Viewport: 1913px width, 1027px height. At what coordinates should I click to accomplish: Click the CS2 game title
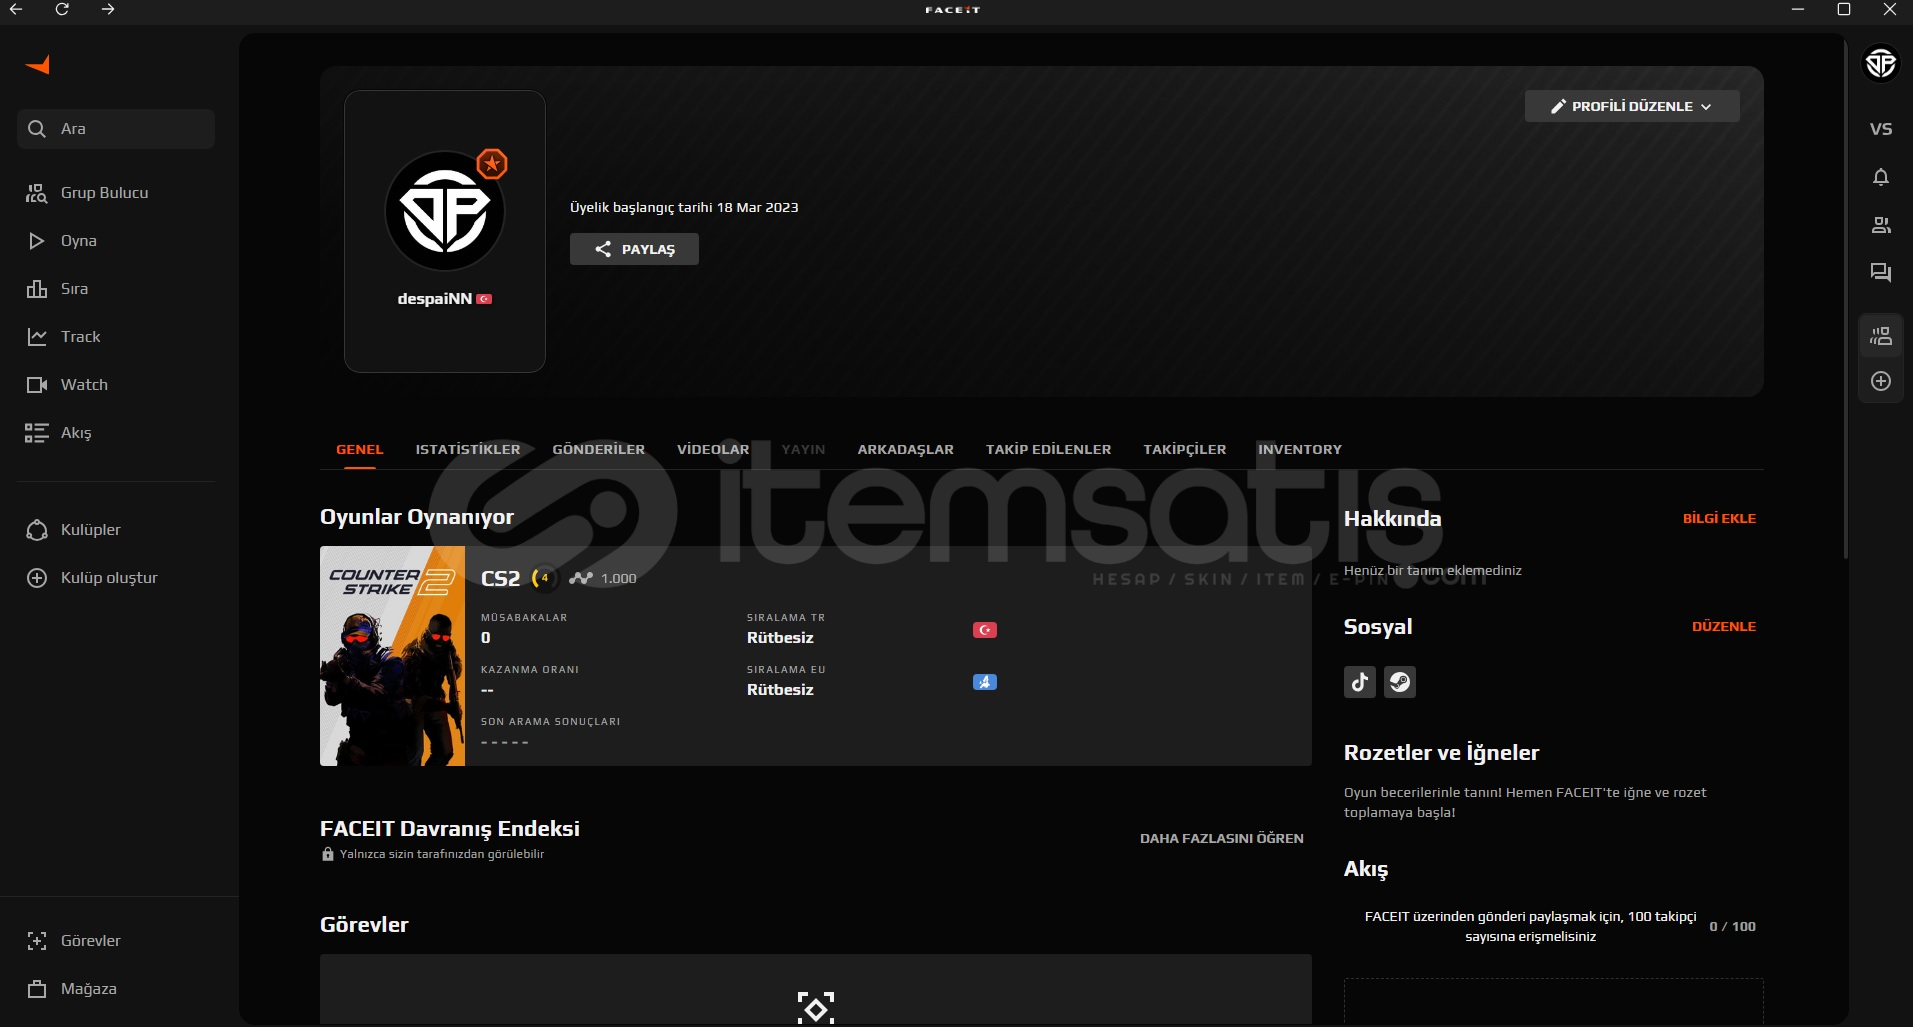501,579
